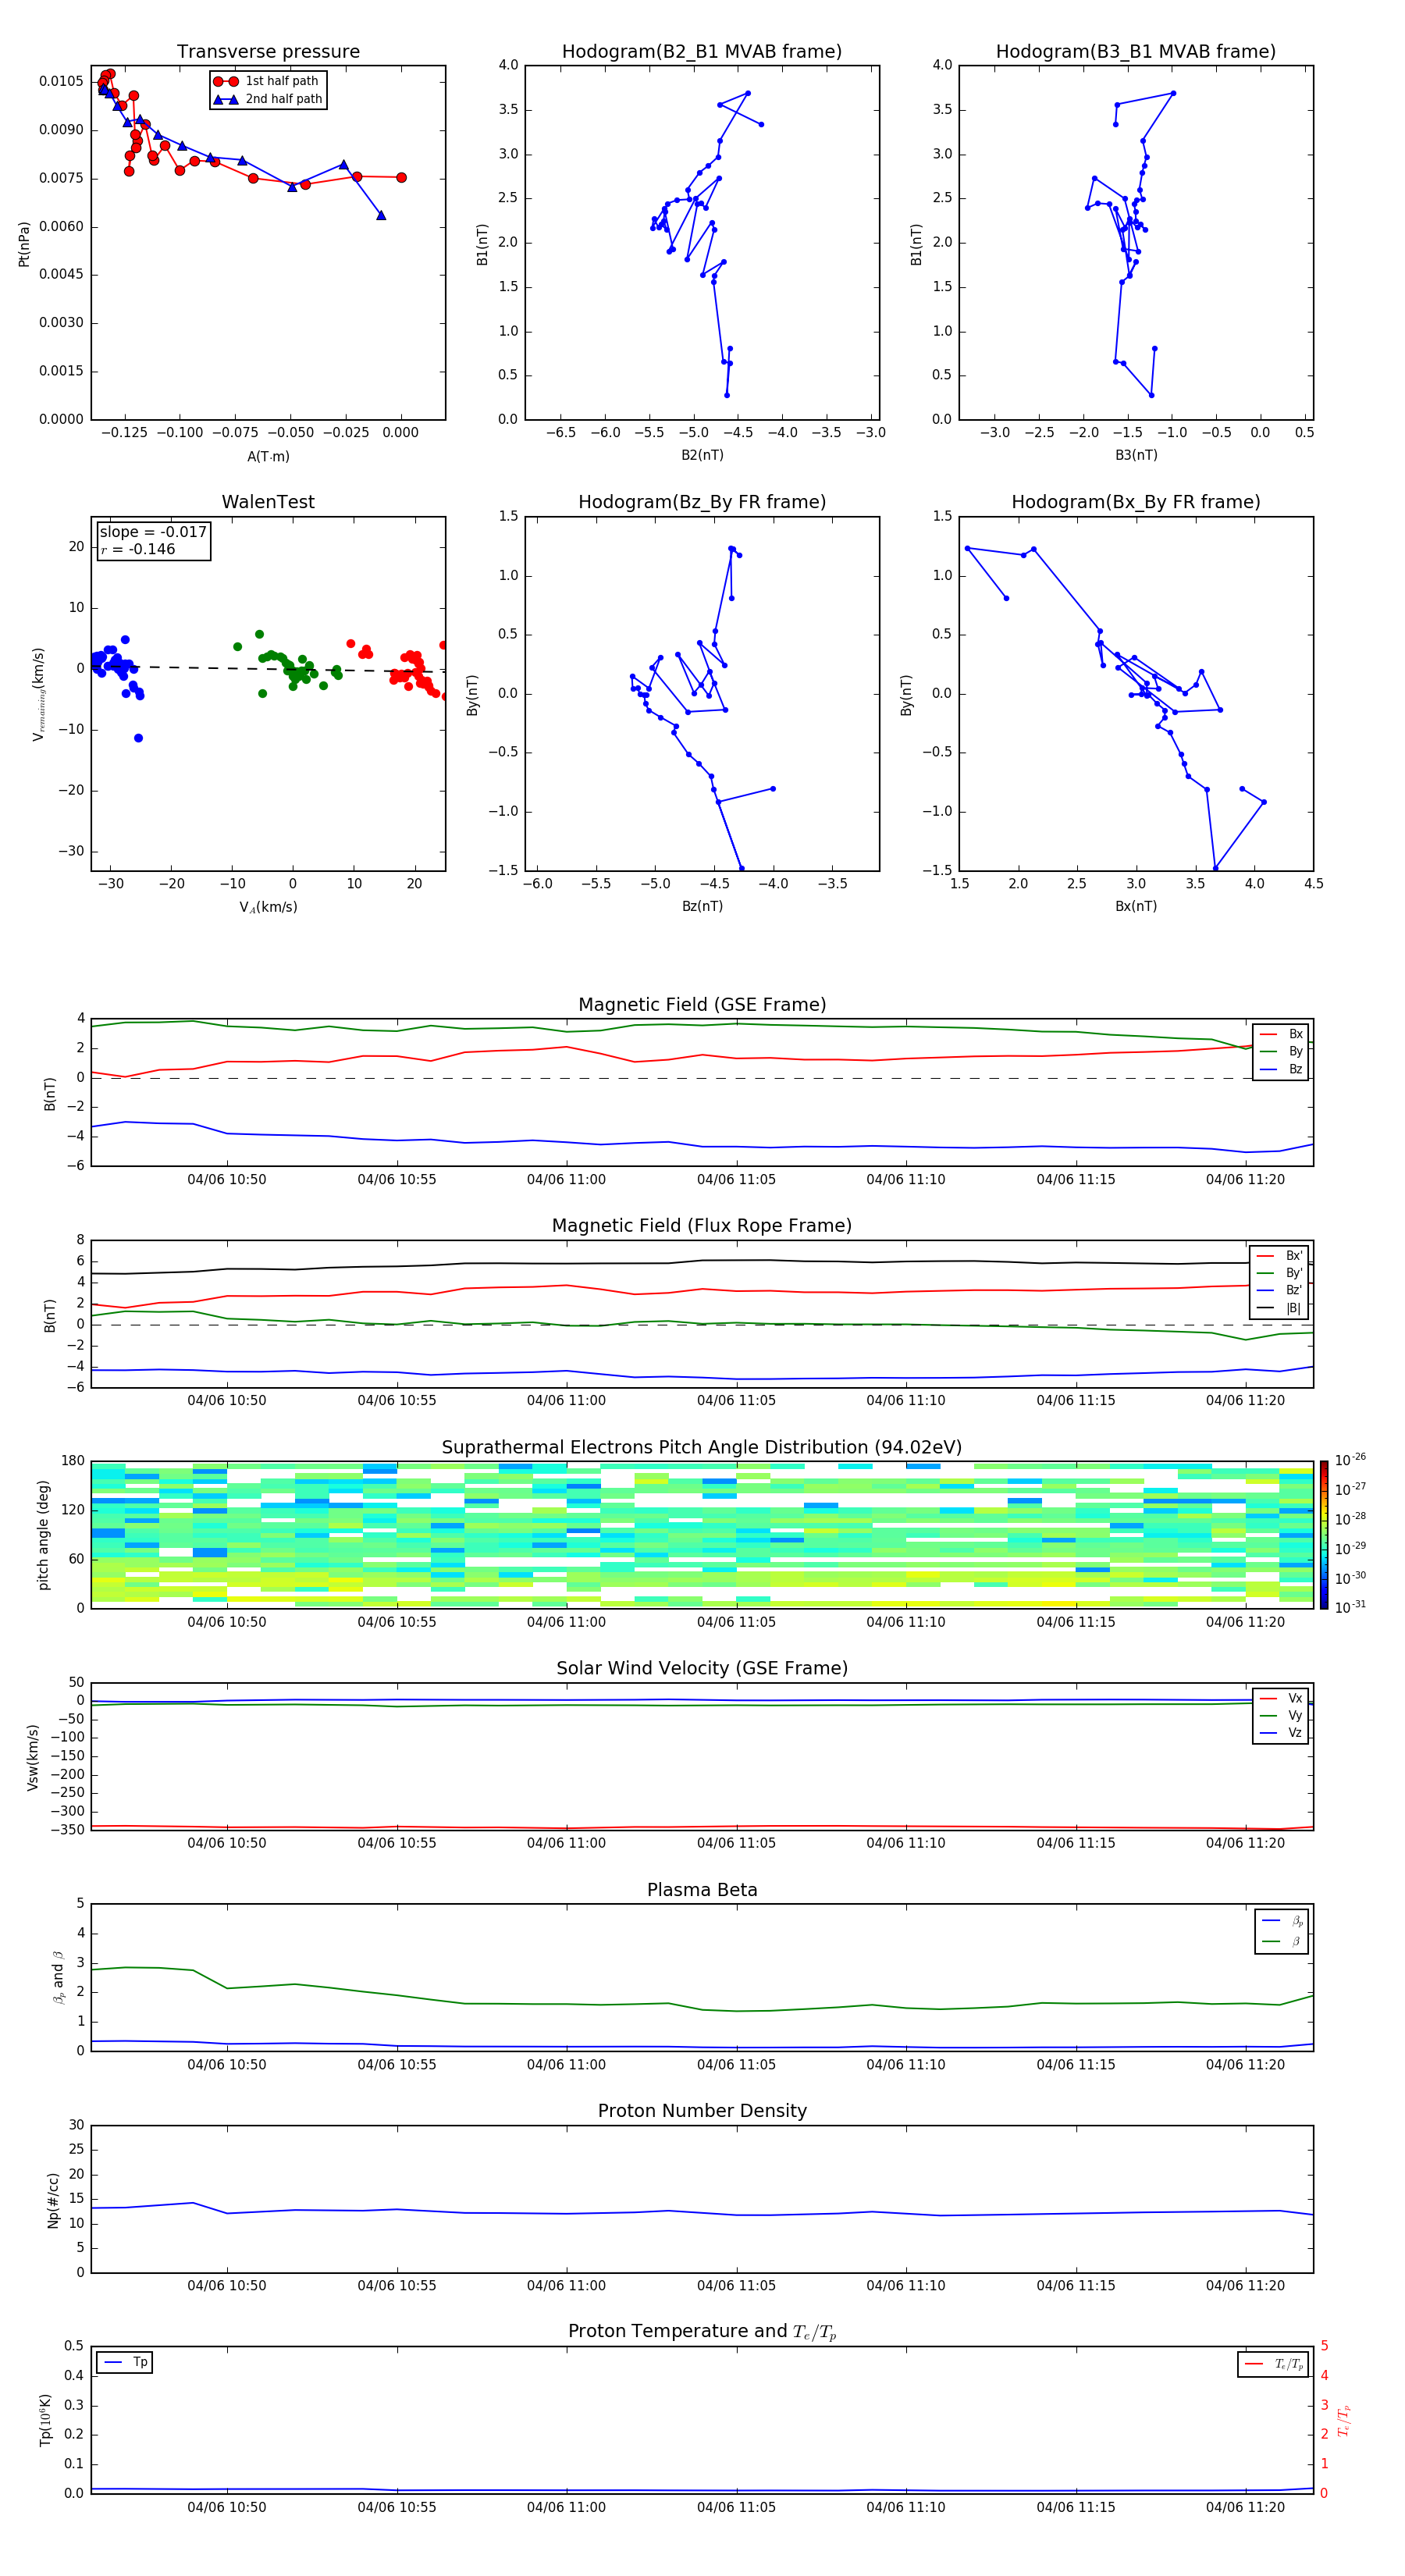
Task: Click the 'Tp' legend entry
Action: [x=124, y=2363]
